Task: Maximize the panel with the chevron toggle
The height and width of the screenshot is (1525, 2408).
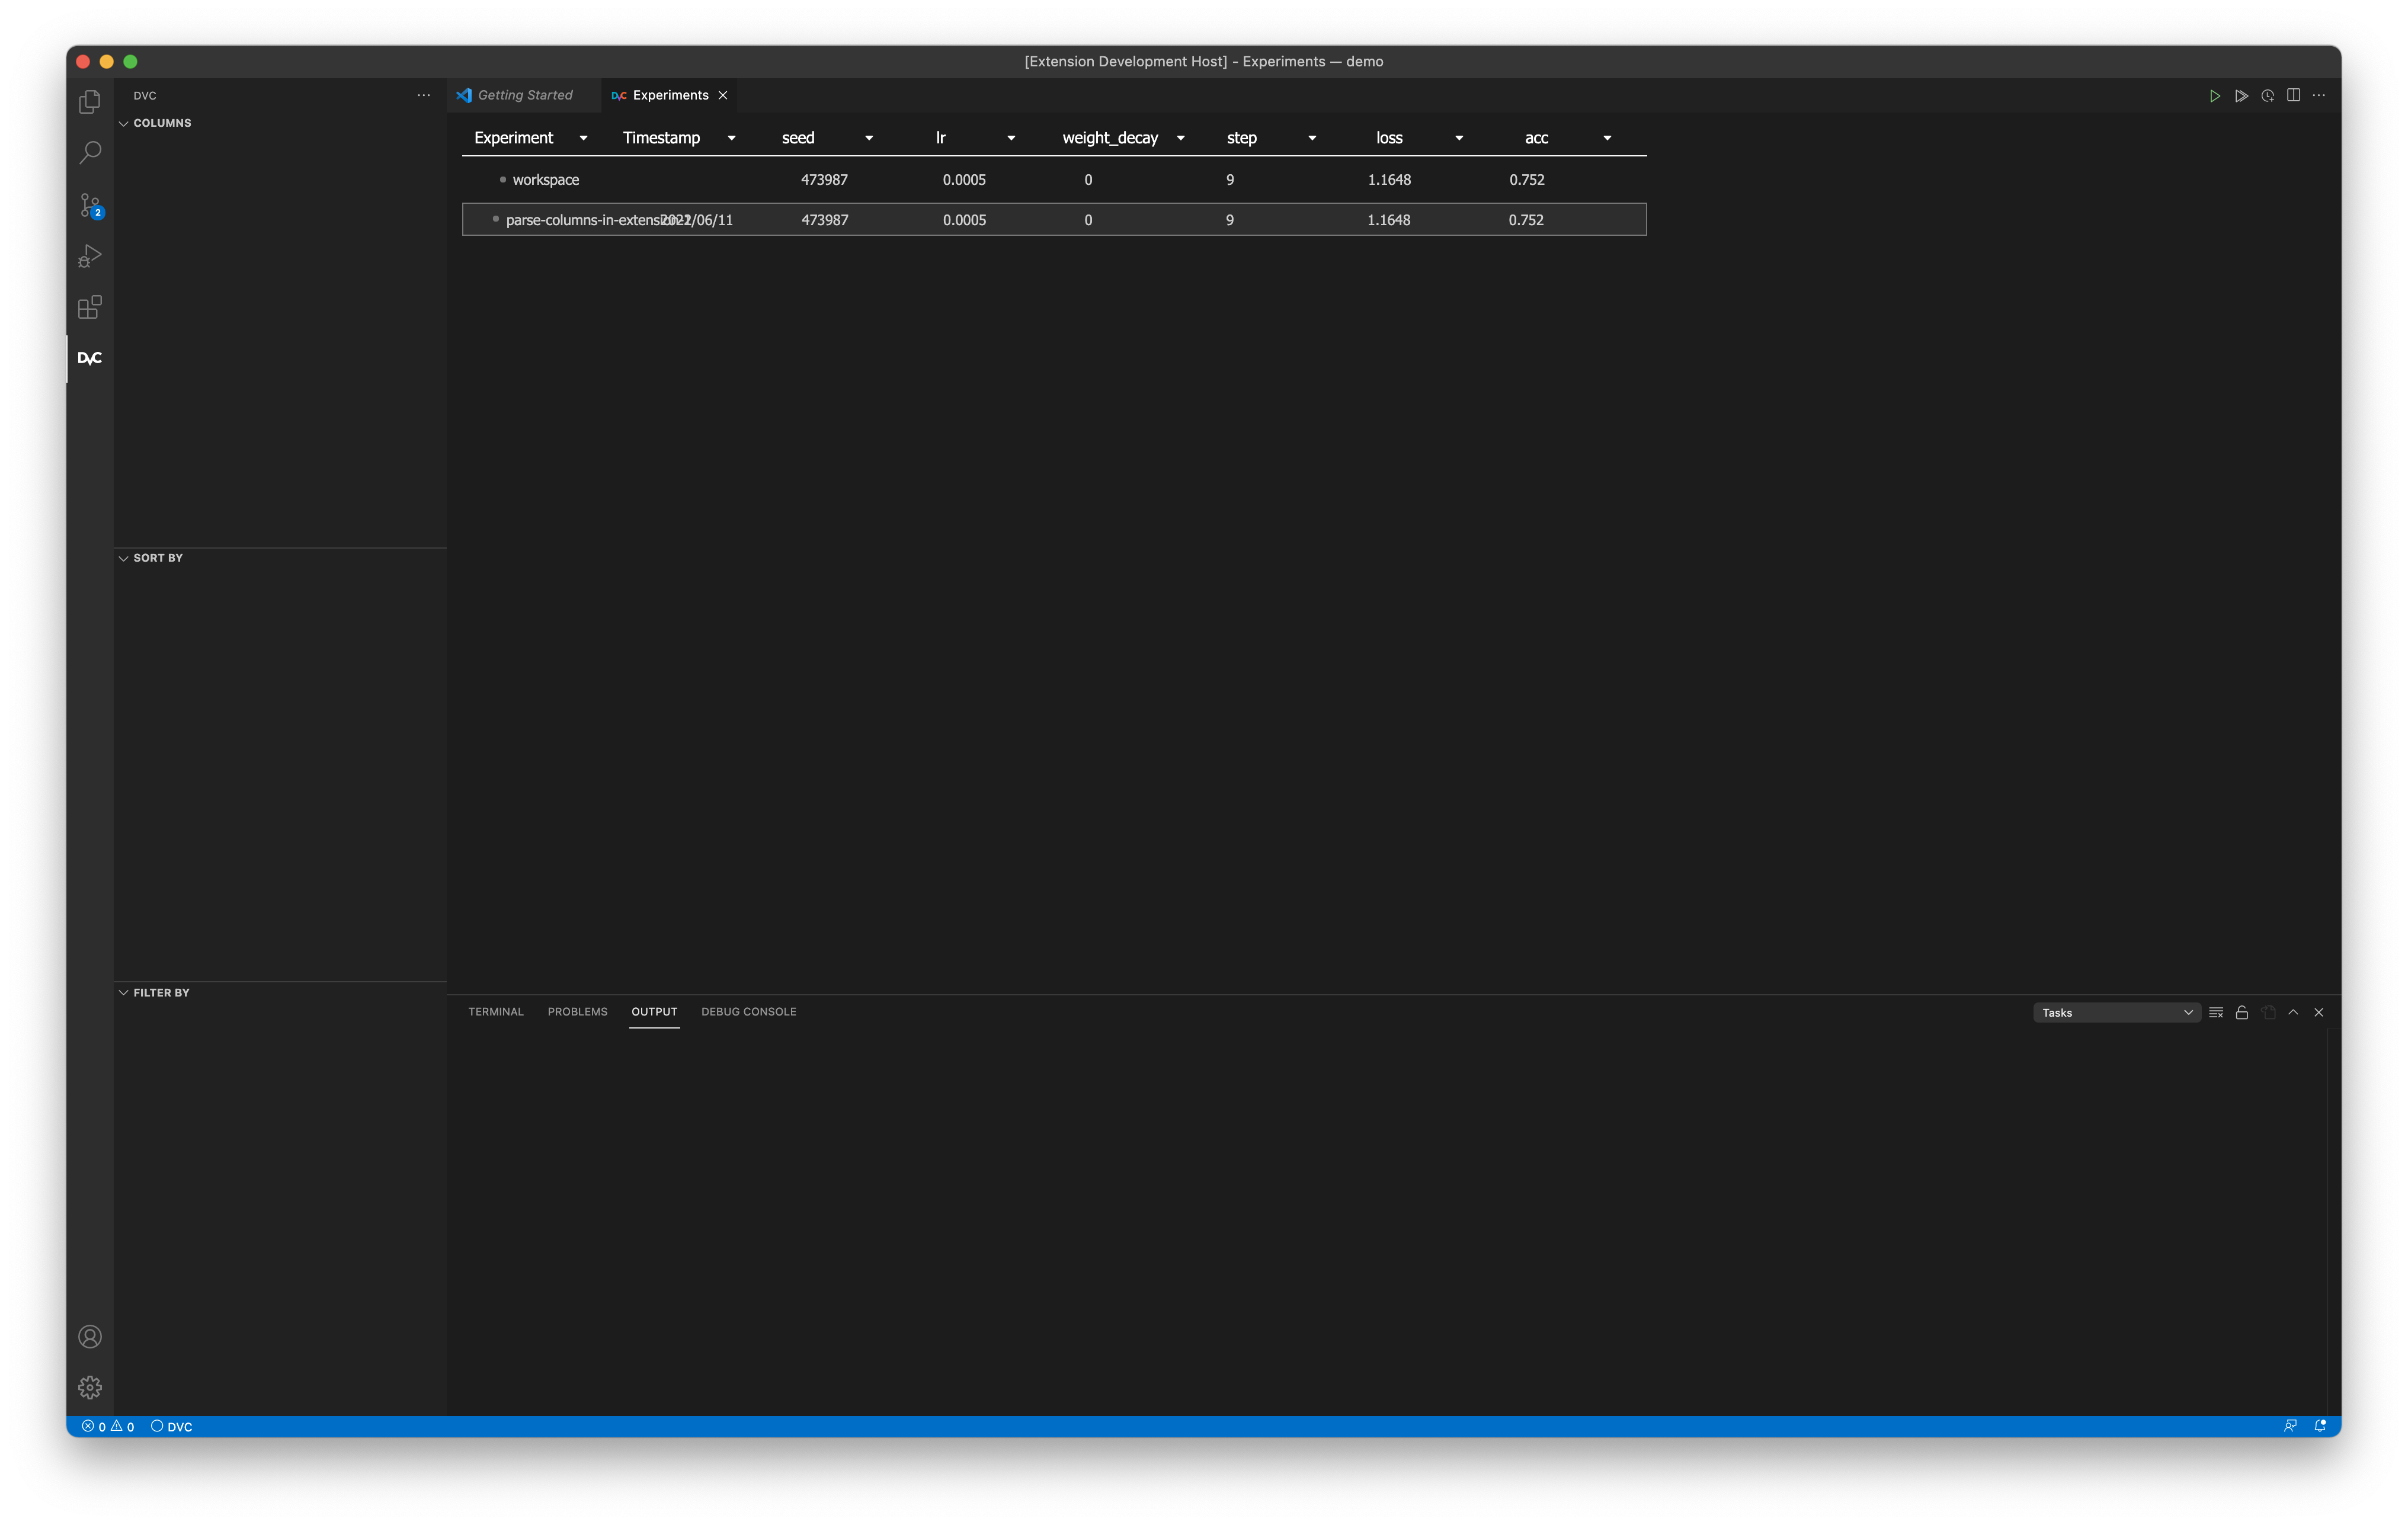Action: point(2293,1012)
